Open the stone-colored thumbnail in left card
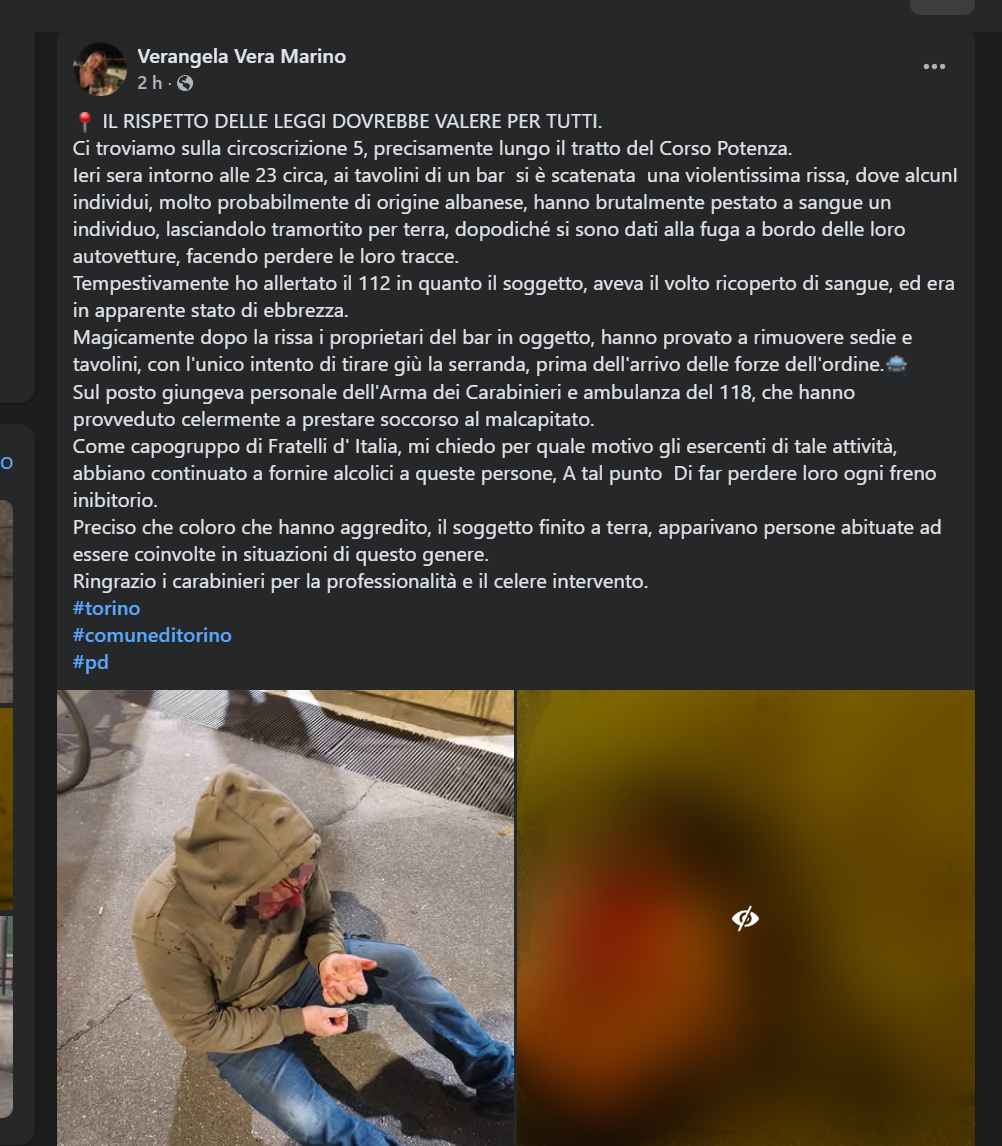The height and width of the screenshot is (1146, 1002). pos(7,601)
